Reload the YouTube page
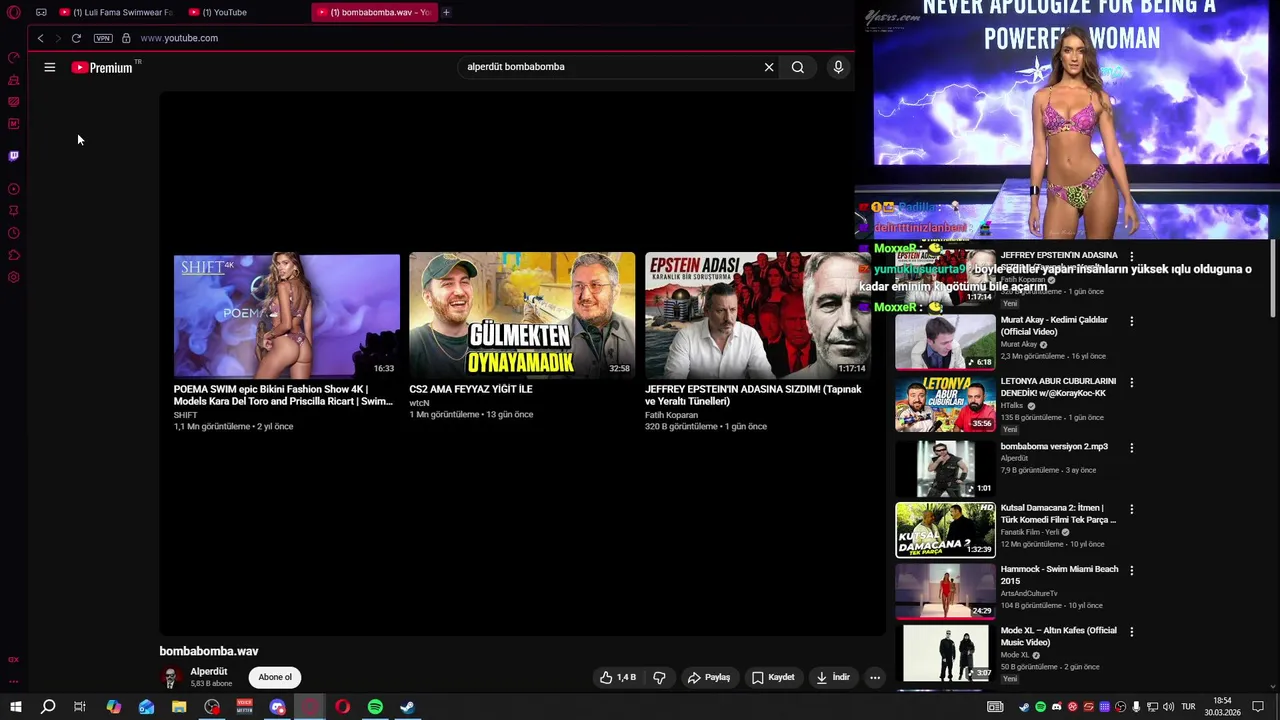 [x=76, y=38]
